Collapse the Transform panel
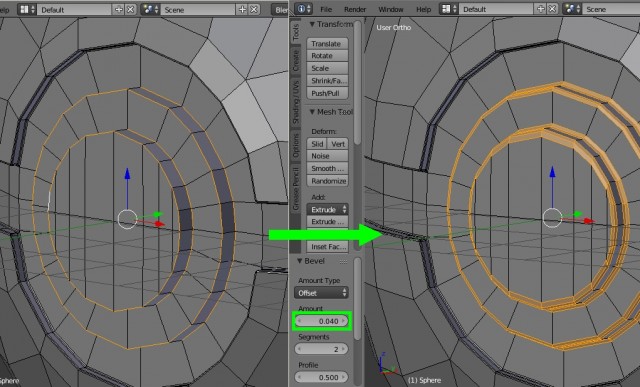This screenshot has width=640, height=387. coord(312,24)
